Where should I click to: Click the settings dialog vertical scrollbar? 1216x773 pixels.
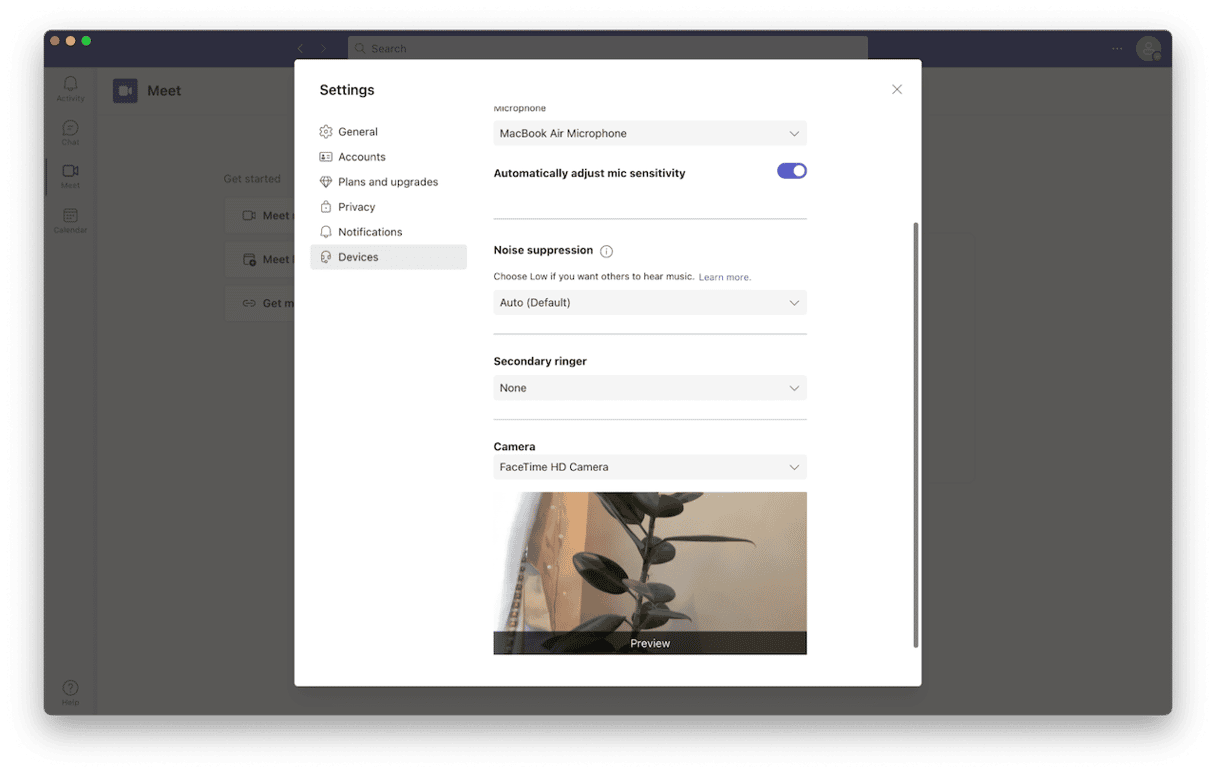pyautogui.click(x=915, y=435)
